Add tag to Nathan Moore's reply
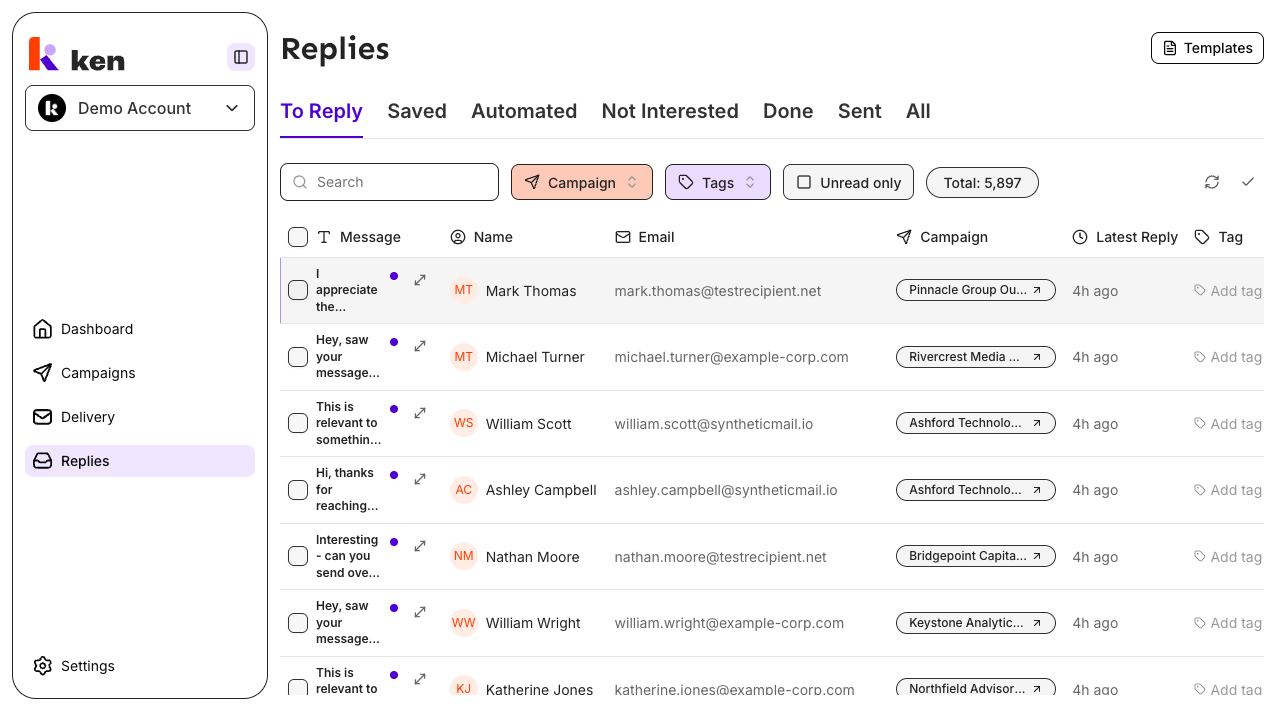 [x=1228, y=557]
